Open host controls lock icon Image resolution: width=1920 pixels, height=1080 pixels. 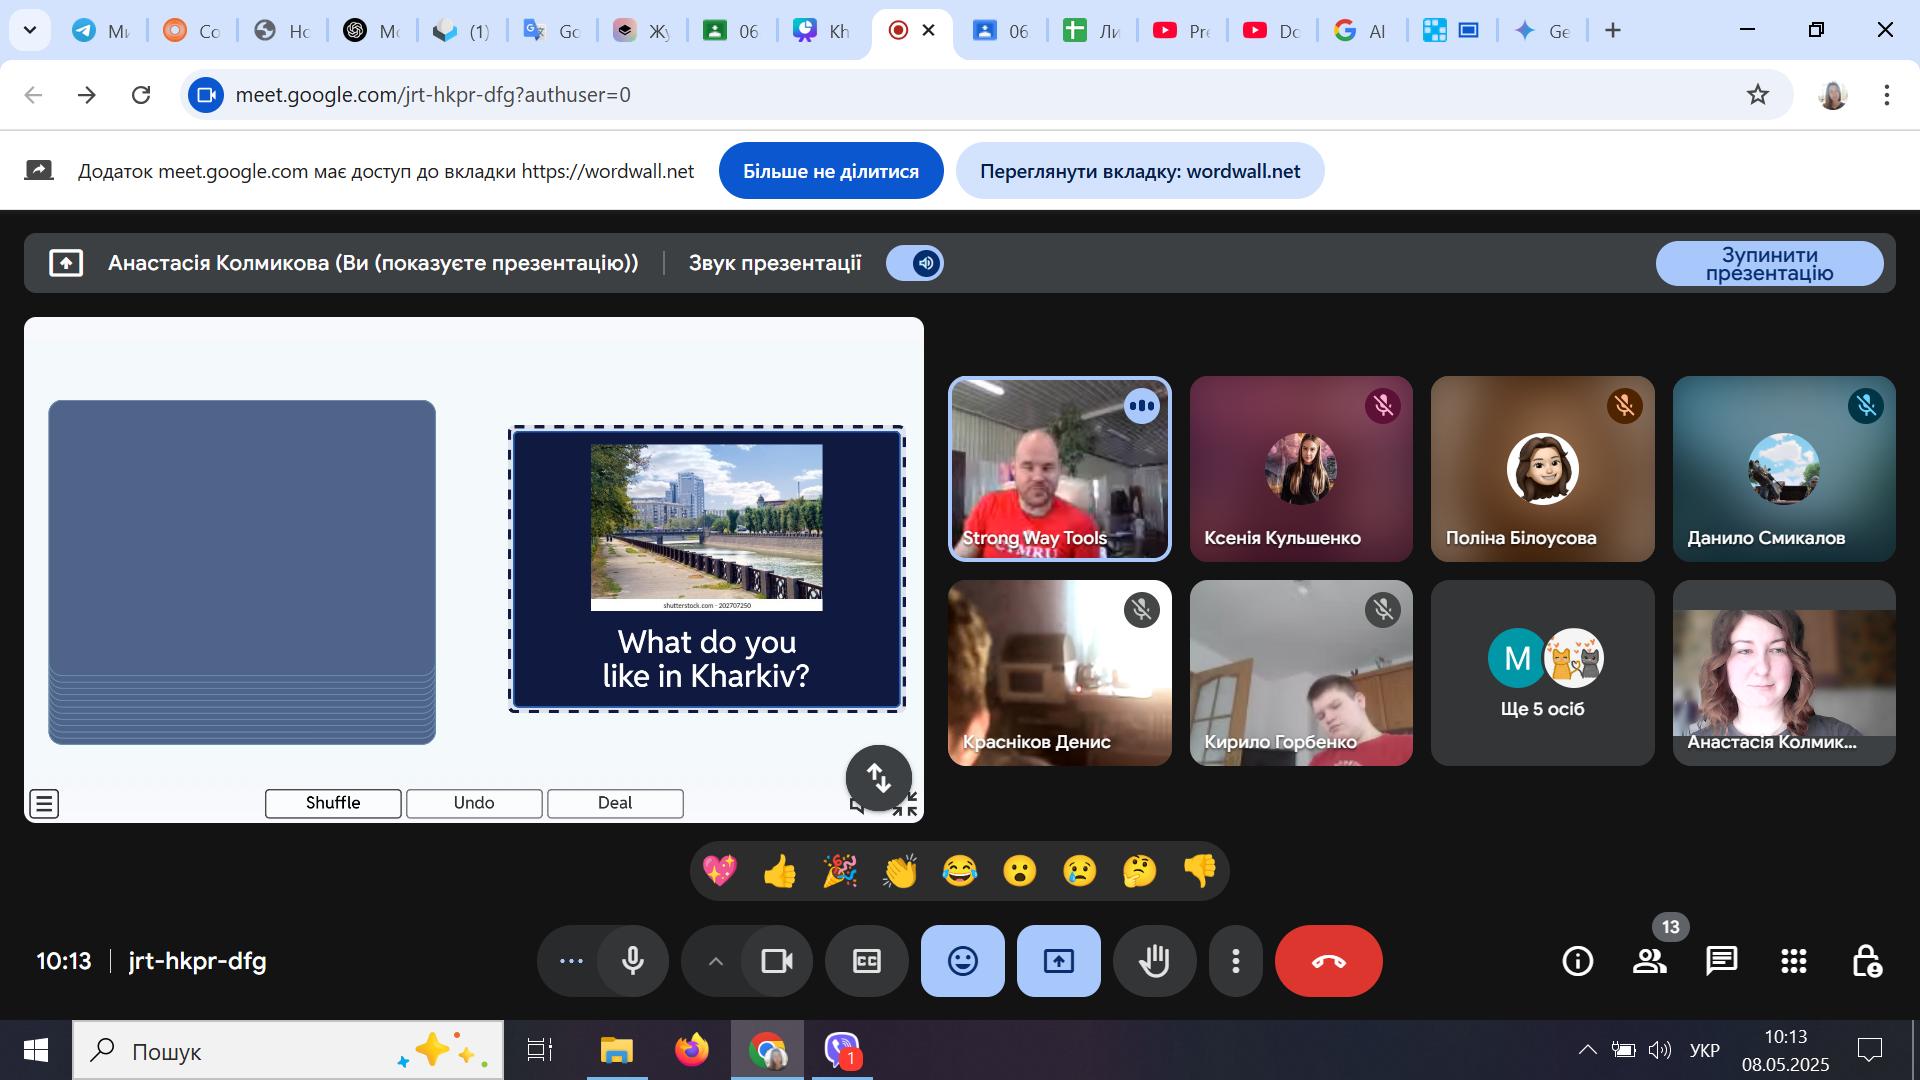[1865, 961]
